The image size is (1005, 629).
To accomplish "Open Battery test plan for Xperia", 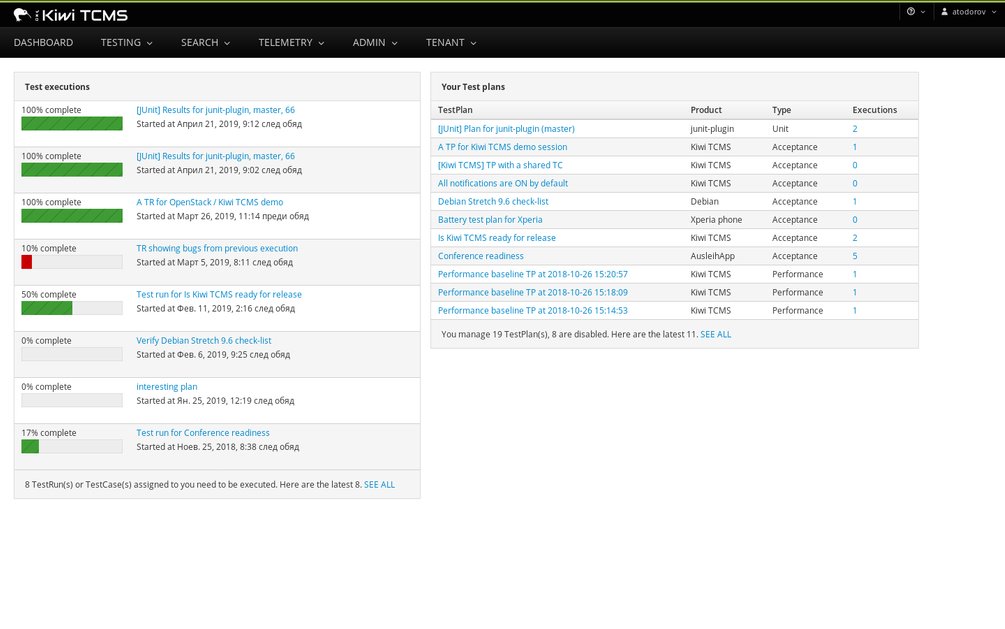I will coord(490,219).
